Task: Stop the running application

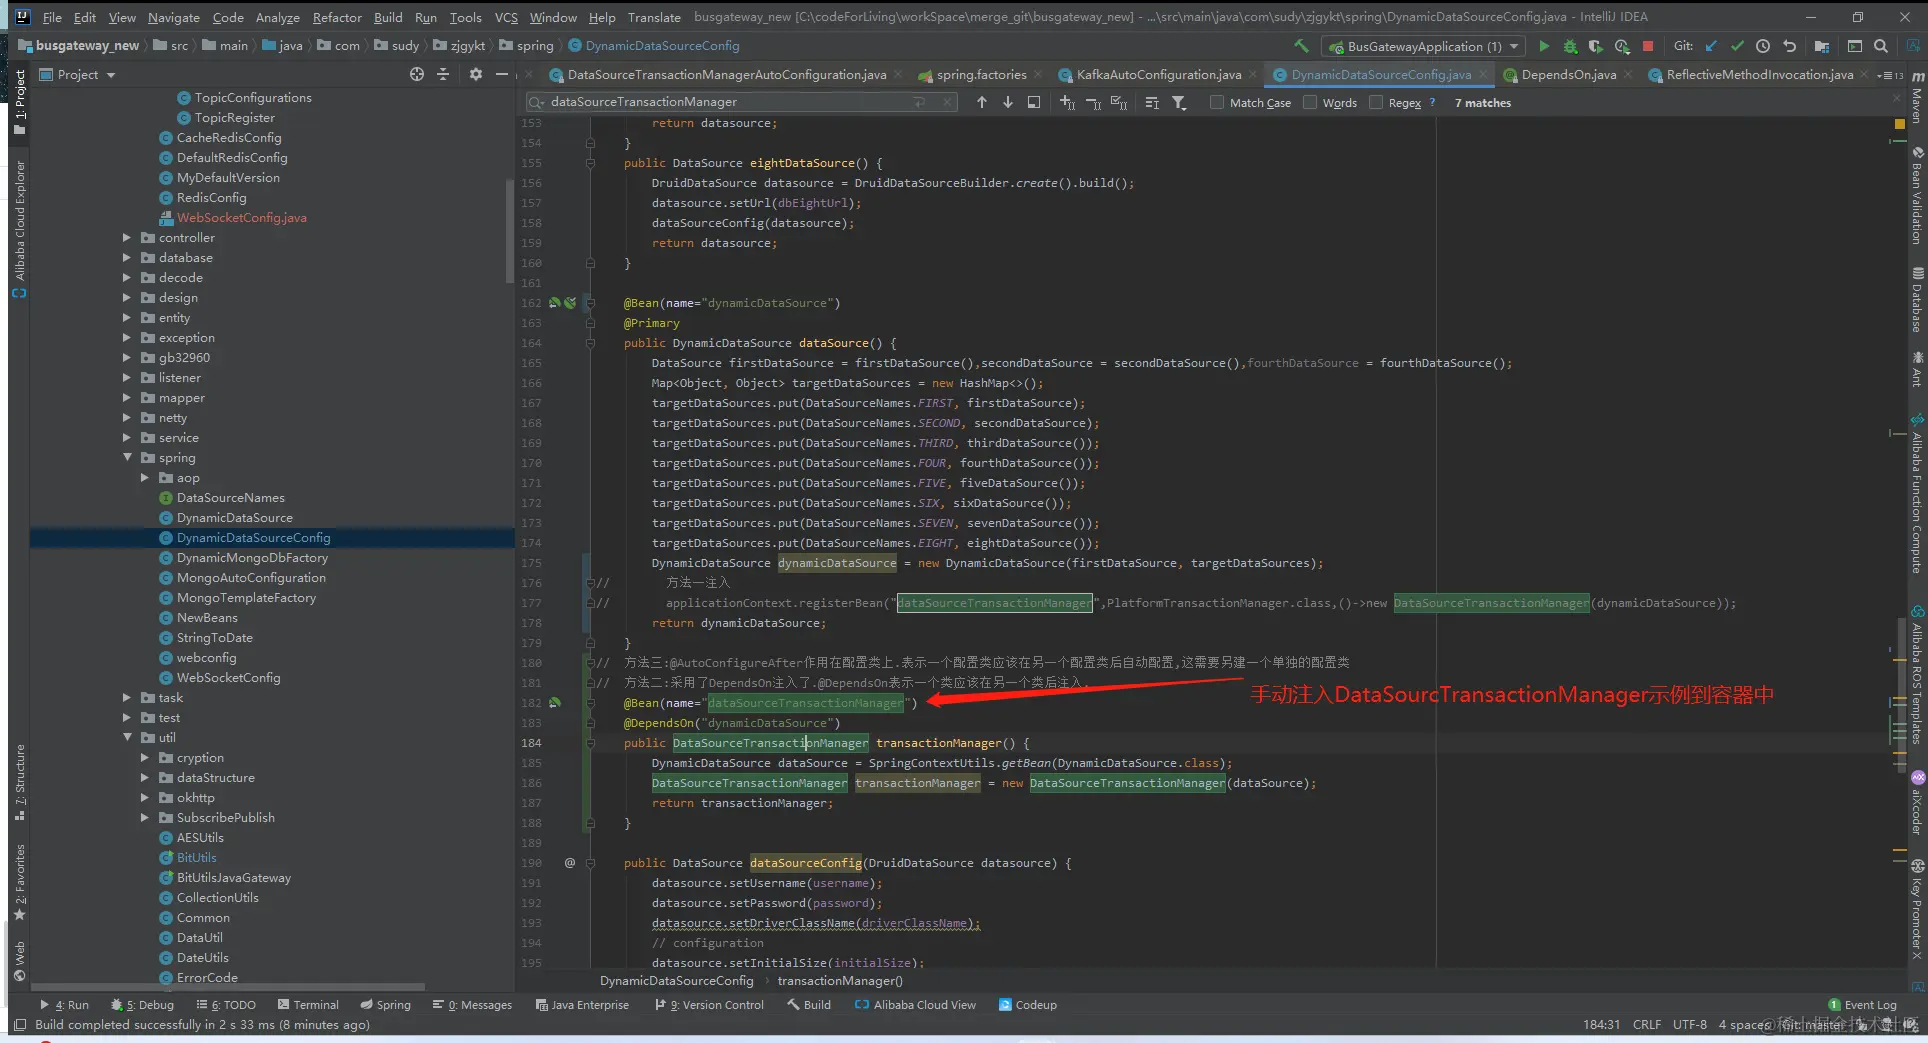Action: click(1648, 46)
